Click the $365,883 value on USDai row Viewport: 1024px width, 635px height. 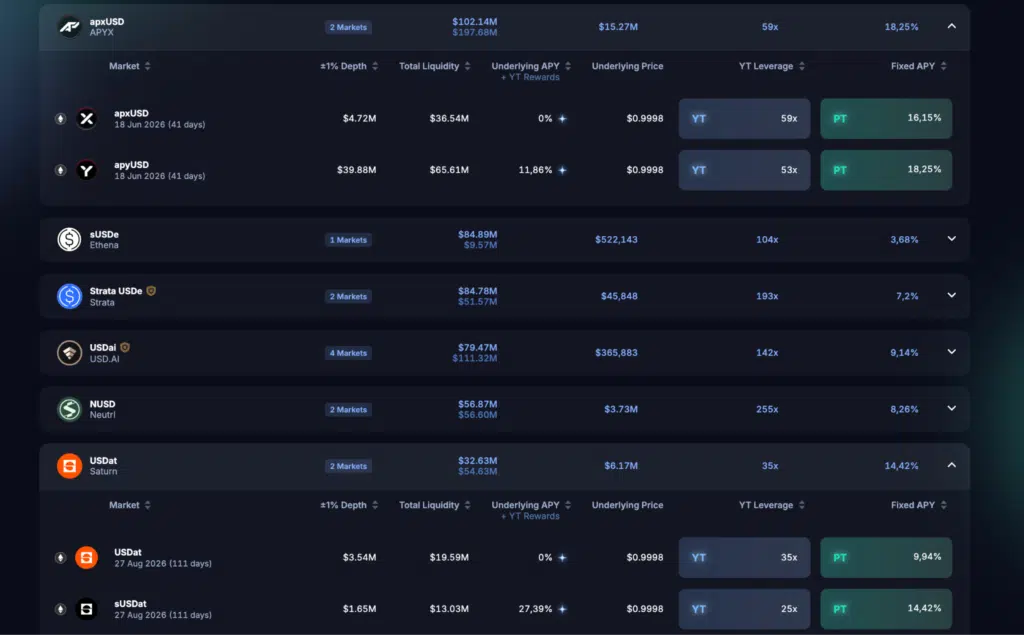click(x=616, y=353)
